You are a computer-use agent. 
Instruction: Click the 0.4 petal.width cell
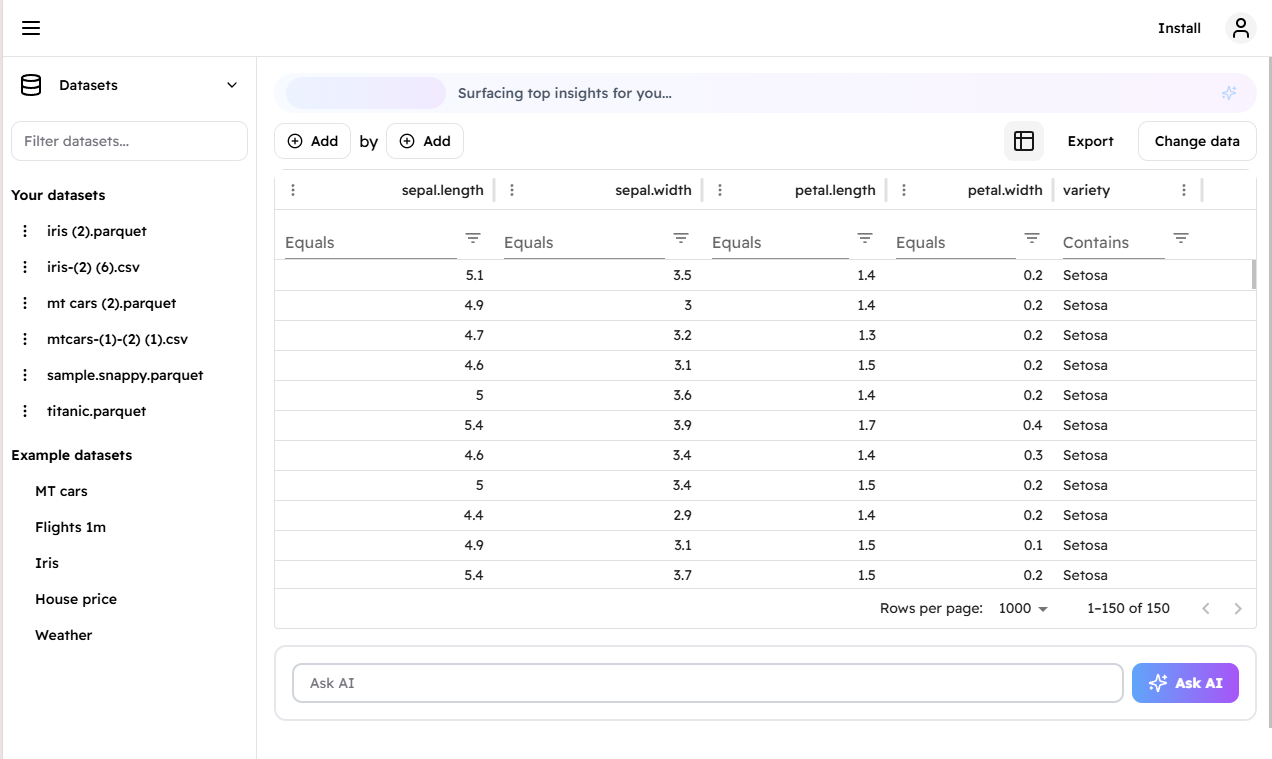tap(970, 425)
